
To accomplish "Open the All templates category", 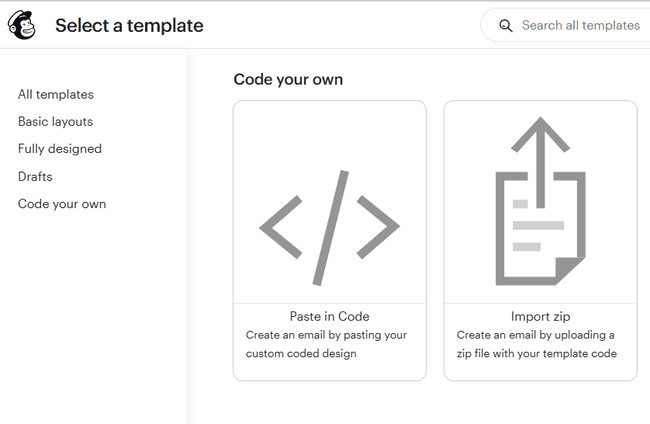I will (x=56, y=94).
